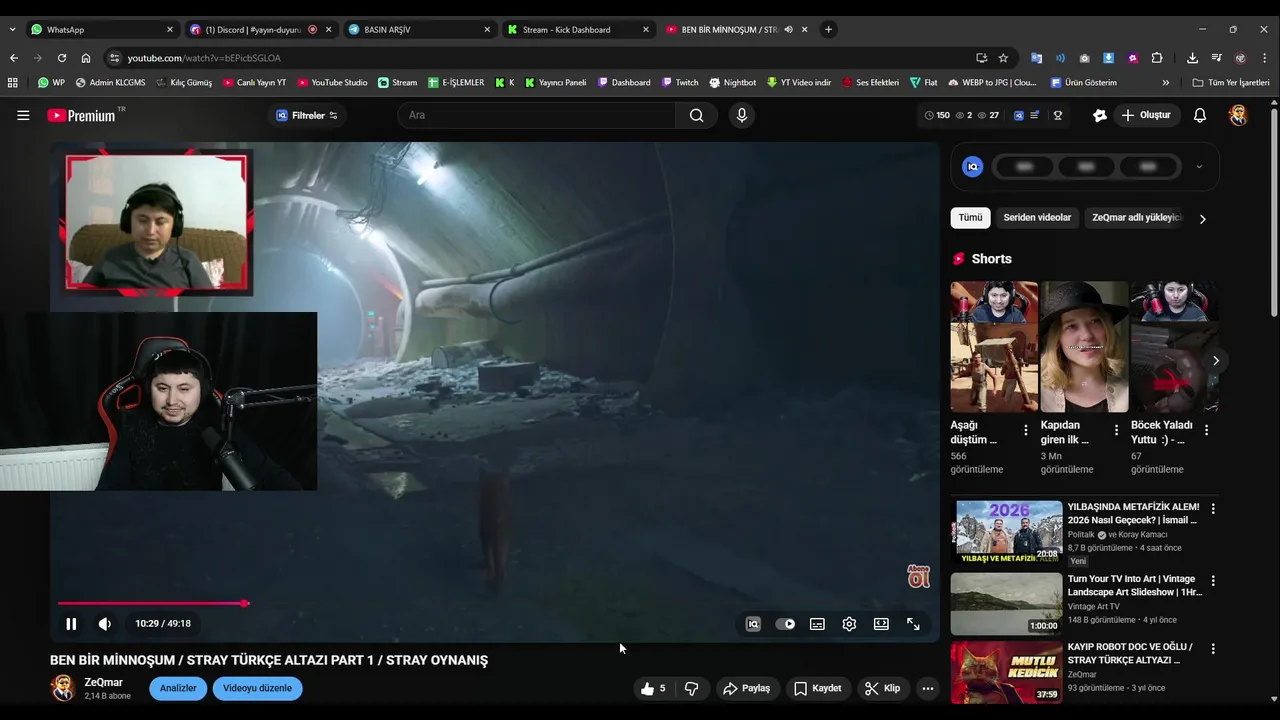Click the page vertical scrollbar
This screenshot has height=720, width=1280.
click(1274, 210)
